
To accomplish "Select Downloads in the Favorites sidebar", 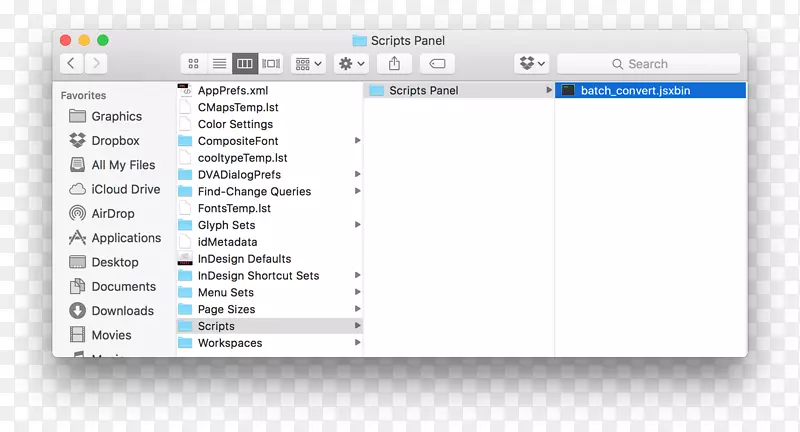I will point(122,311).
